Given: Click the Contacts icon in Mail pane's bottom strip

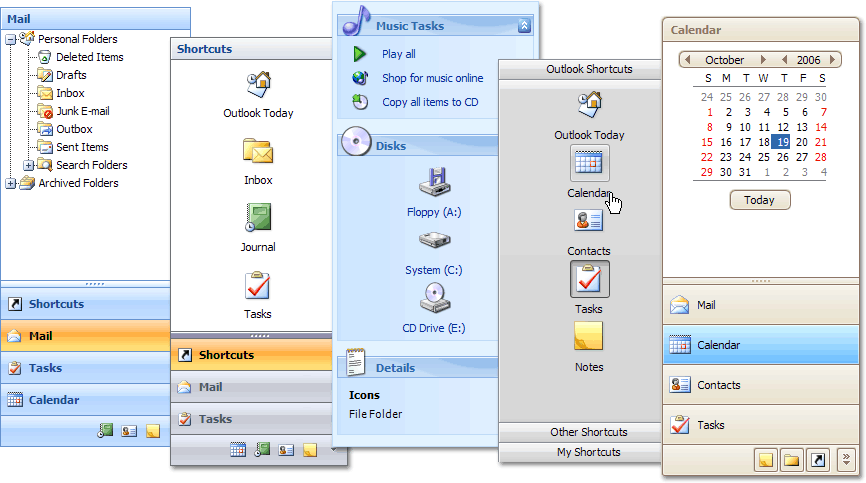Looking at the screenshot, I should pos(129,431).
